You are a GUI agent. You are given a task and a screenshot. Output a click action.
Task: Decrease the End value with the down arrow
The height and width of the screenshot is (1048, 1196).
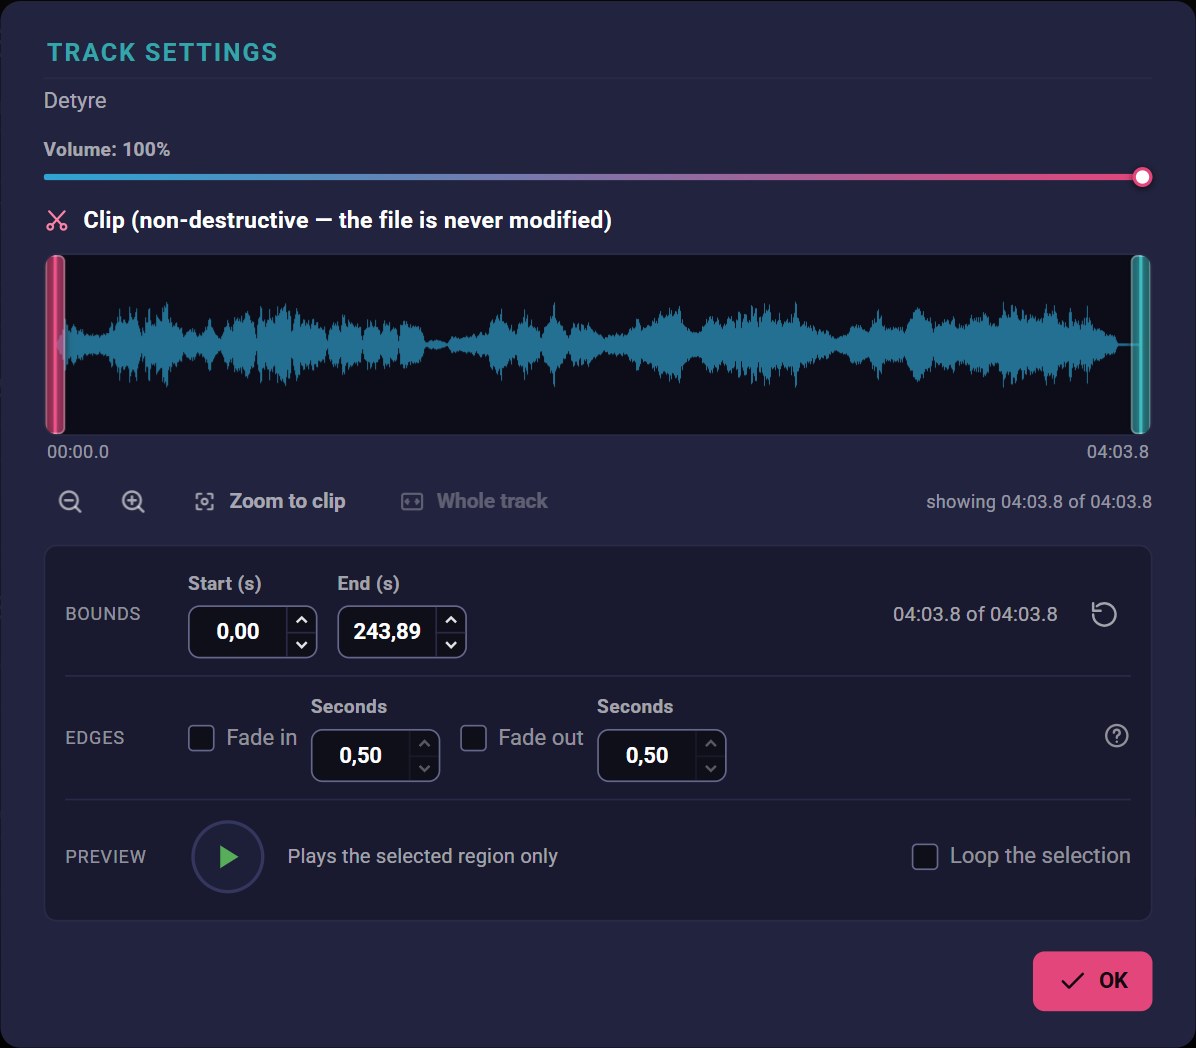pyautogui.click(x=451, y=645)
